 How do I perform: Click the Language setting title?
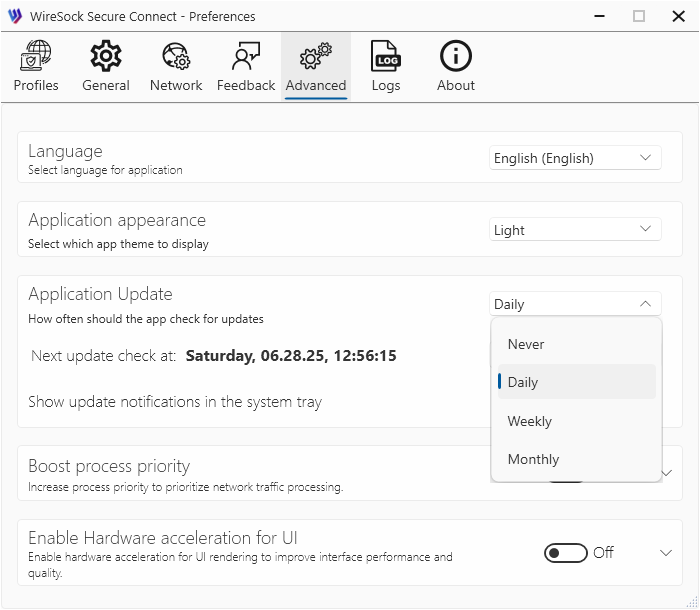tap(65, 152)
